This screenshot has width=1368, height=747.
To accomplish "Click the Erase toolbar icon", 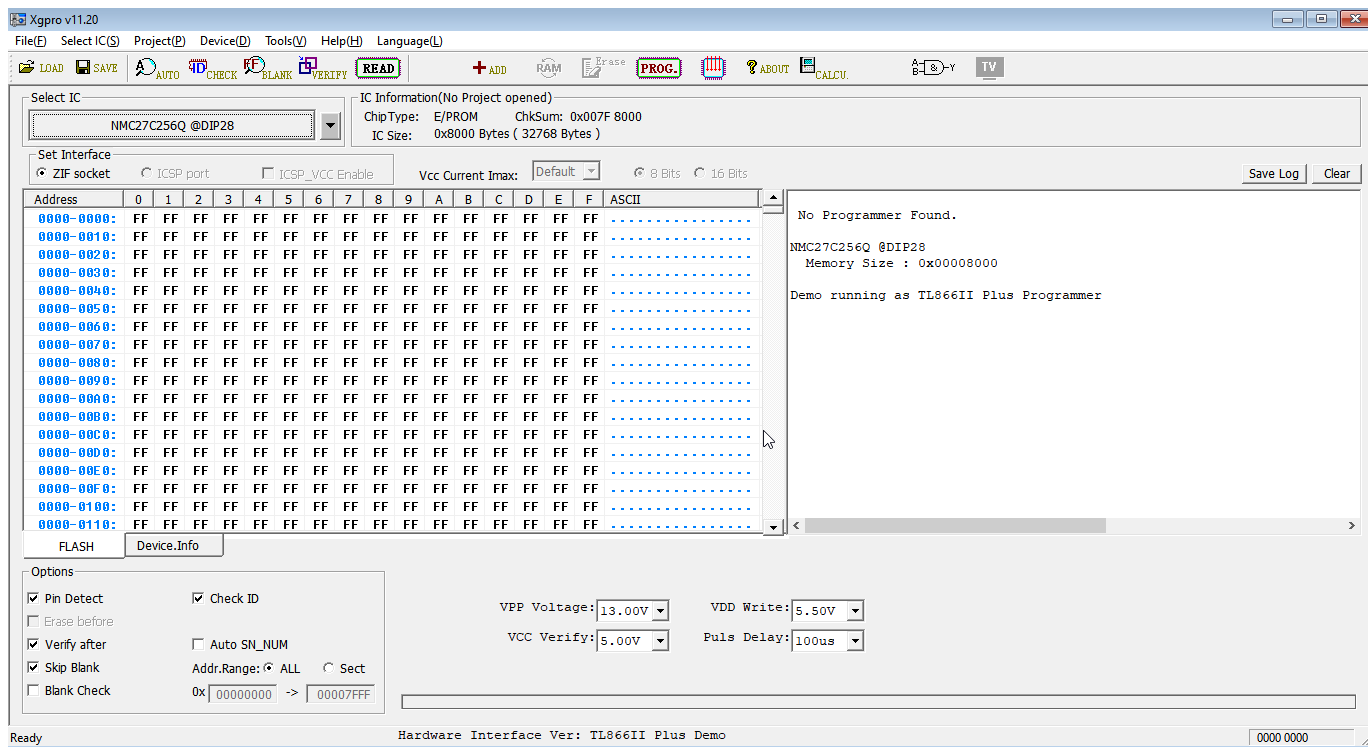I will pyautogui.click(x=603, y=67).
